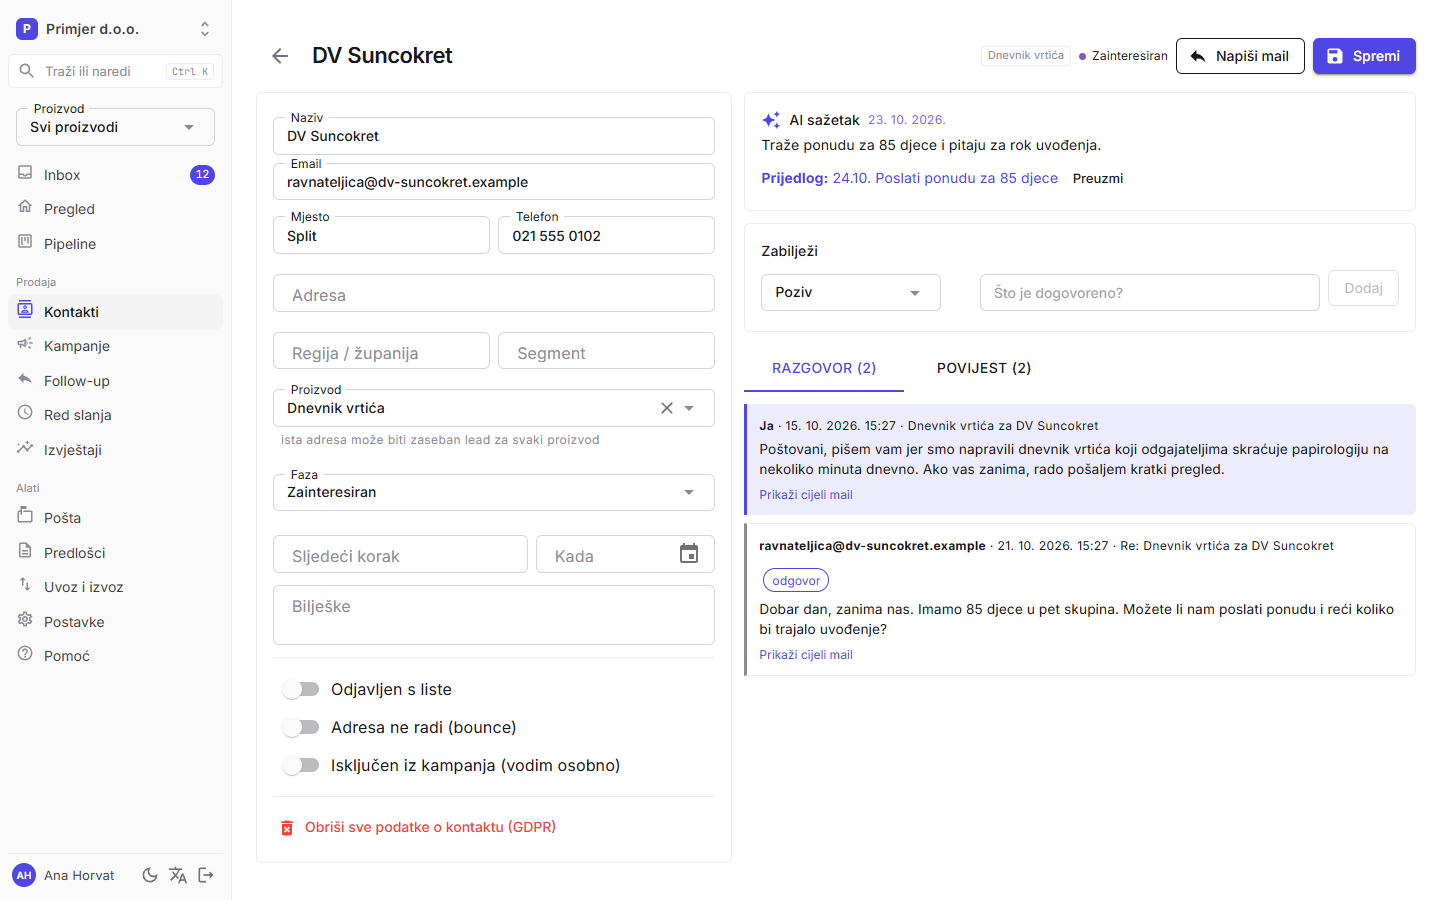Enable Adresa ne radi (bounce) switch
This screenshot has width=1440, height=900.
click(300, 727)
